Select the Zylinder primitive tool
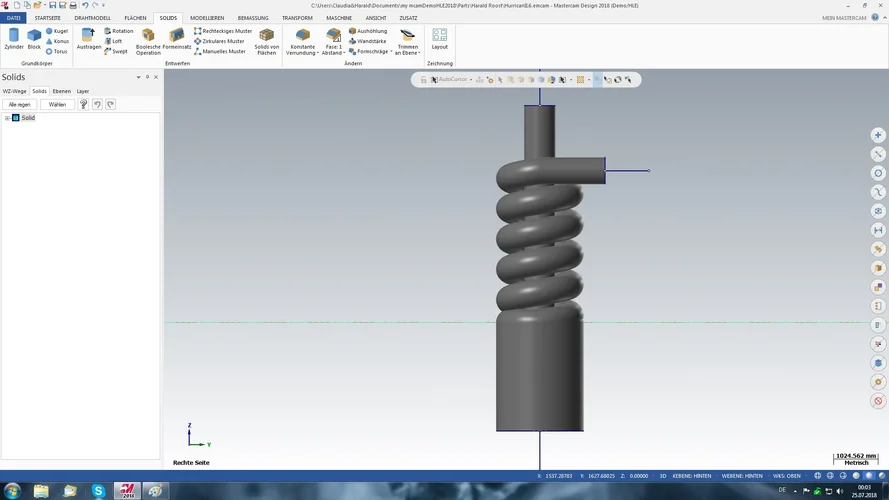The width and height of the screenshot is (889, 500). pyautogui.click(x=13, y=39)
